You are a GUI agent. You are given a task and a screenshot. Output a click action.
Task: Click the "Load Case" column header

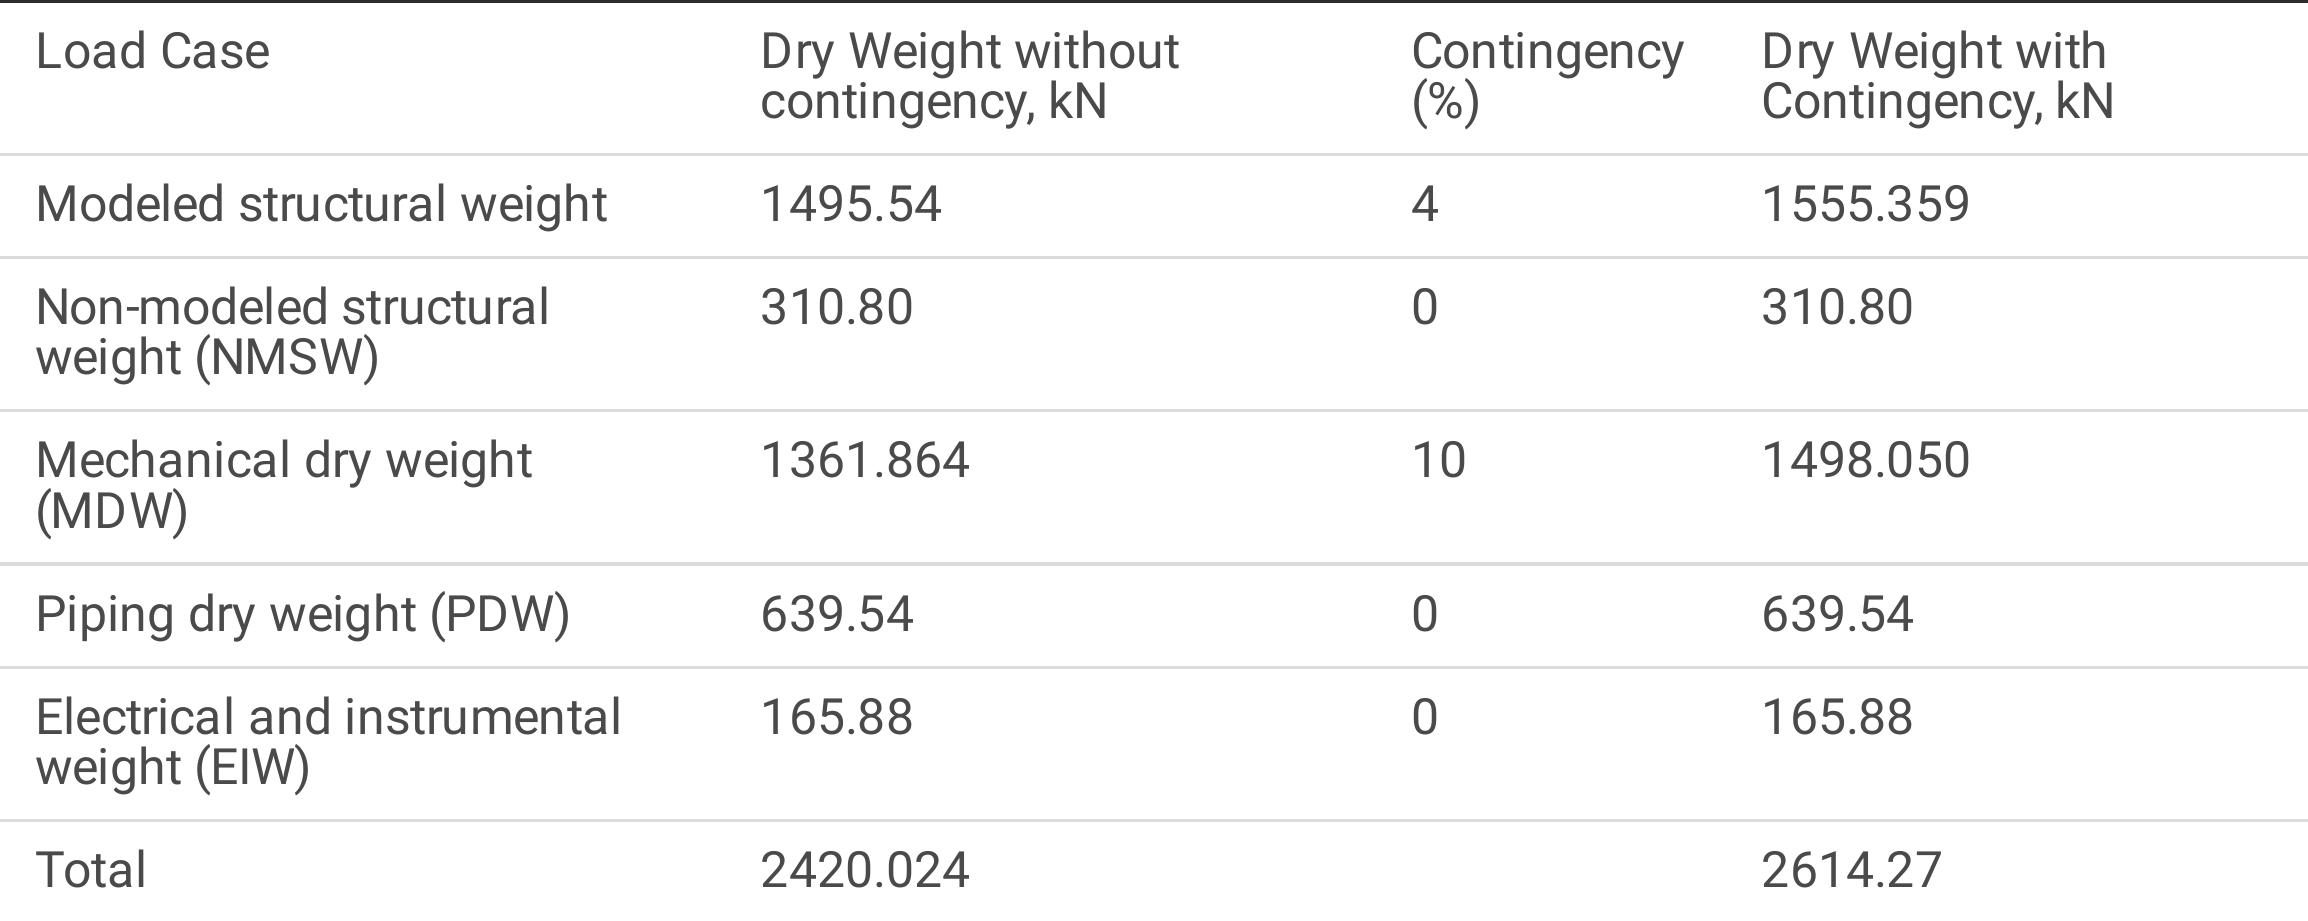(x=152, y=52)
